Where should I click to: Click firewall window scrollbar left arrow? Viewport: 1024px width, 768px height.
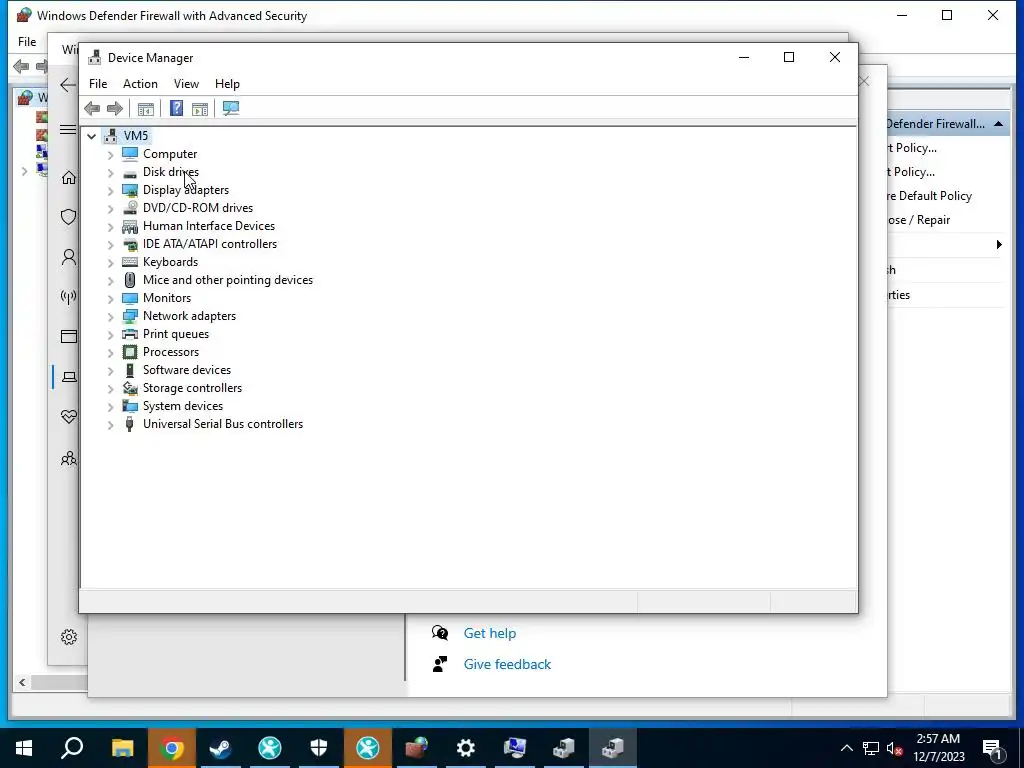pos(22,682)
